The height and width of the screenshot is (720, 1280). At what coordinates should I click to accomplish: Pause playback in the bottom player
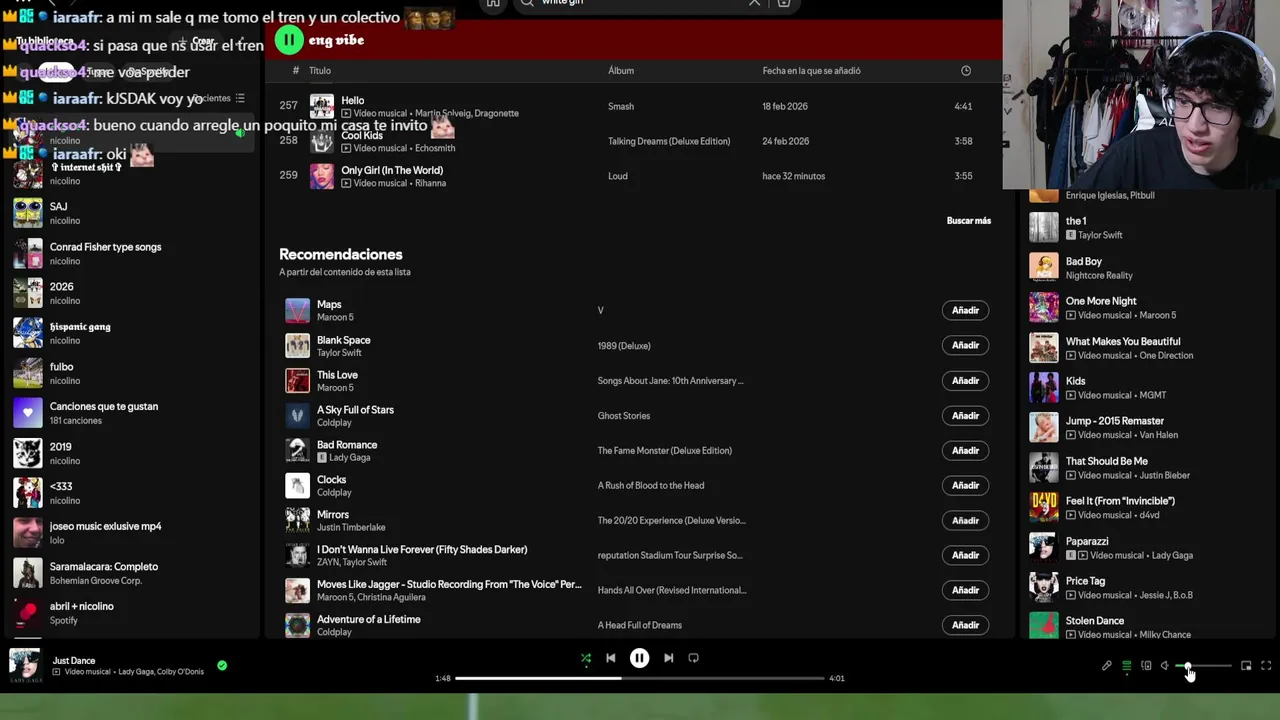coord(639,658)
